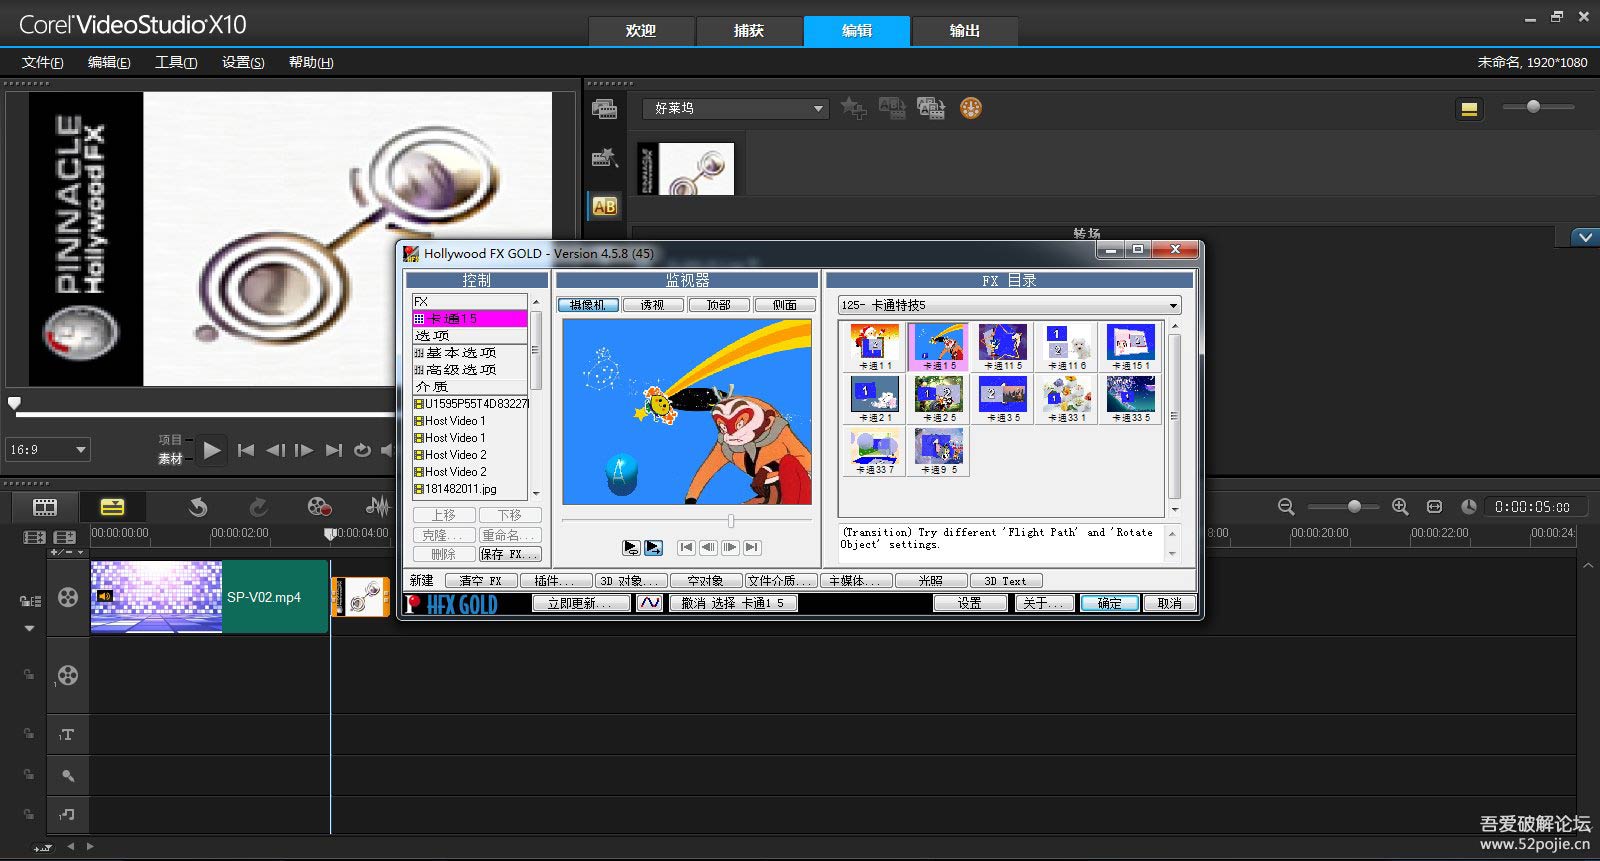This screenshot has width=1600, height=861.
Task: Fit project in timeline window
Action: 1434,507
